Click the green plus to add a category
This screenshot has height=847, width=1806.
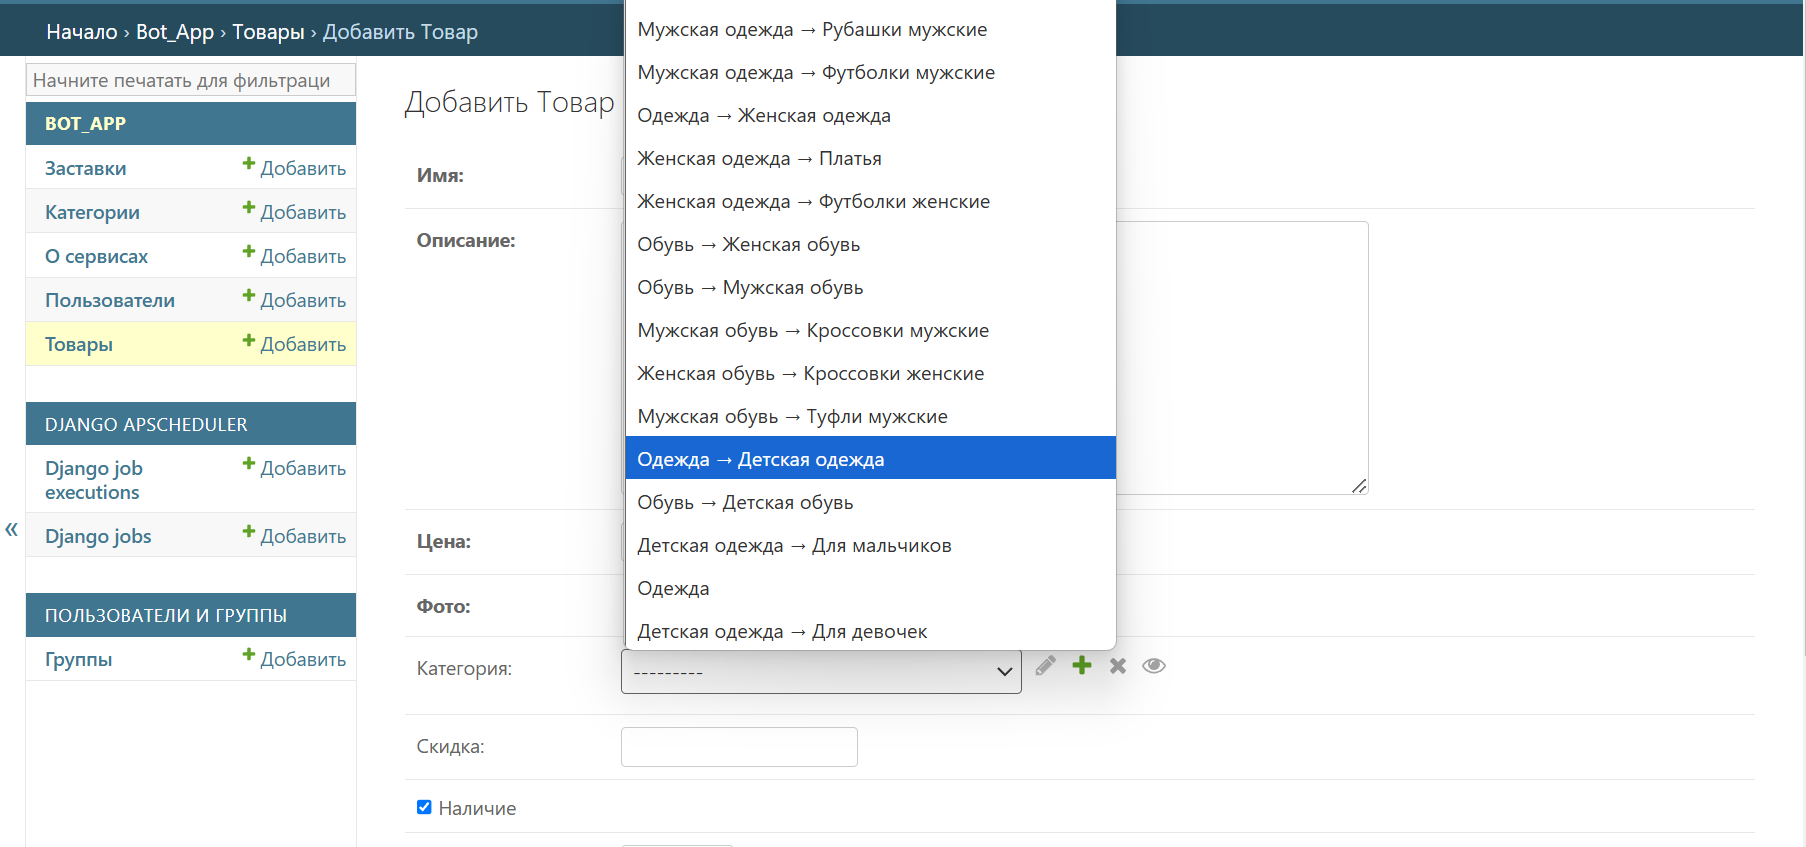pyautogui.click(x=1082, y=666)
